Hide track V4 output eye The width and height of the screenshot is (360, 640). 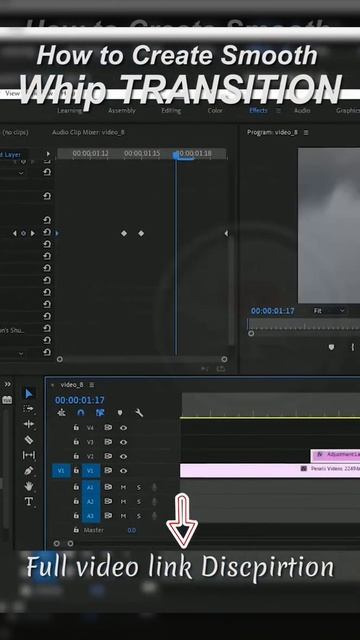click(x=123, y=428)
